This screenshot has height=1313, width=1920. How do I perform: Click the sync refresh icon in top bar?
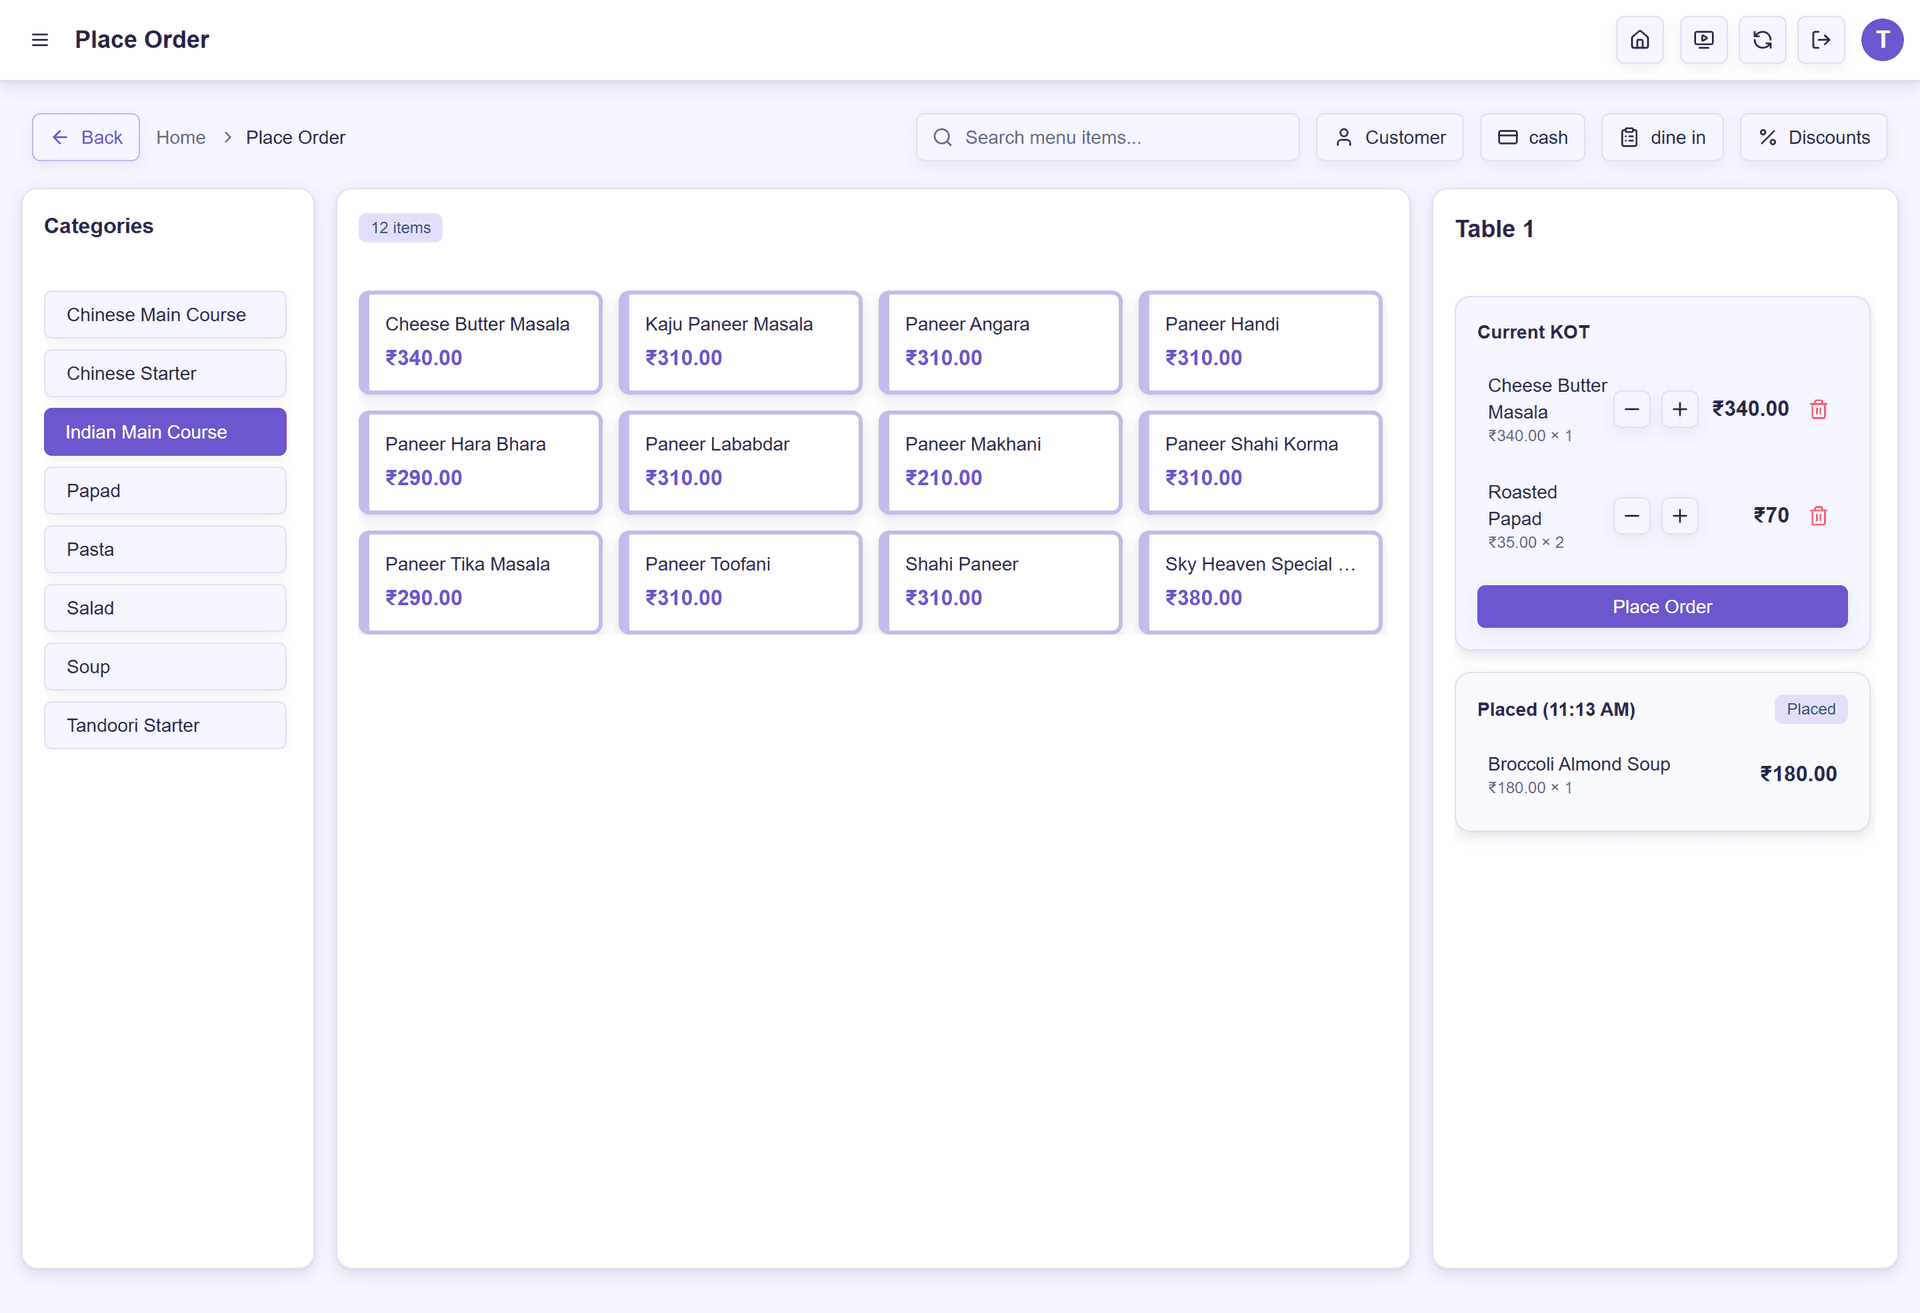(x=1762, y=40)
